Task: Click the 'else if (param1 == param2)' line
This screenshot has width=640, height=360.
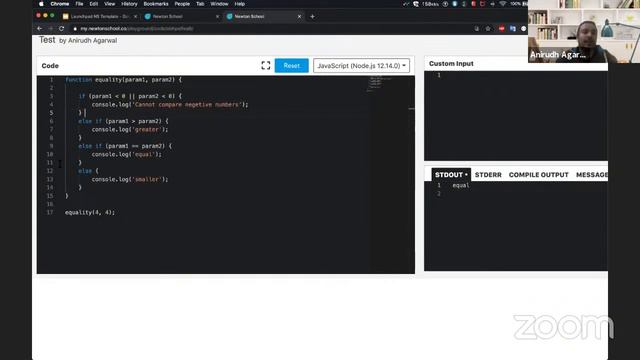Action: click(x=125, y=146)
